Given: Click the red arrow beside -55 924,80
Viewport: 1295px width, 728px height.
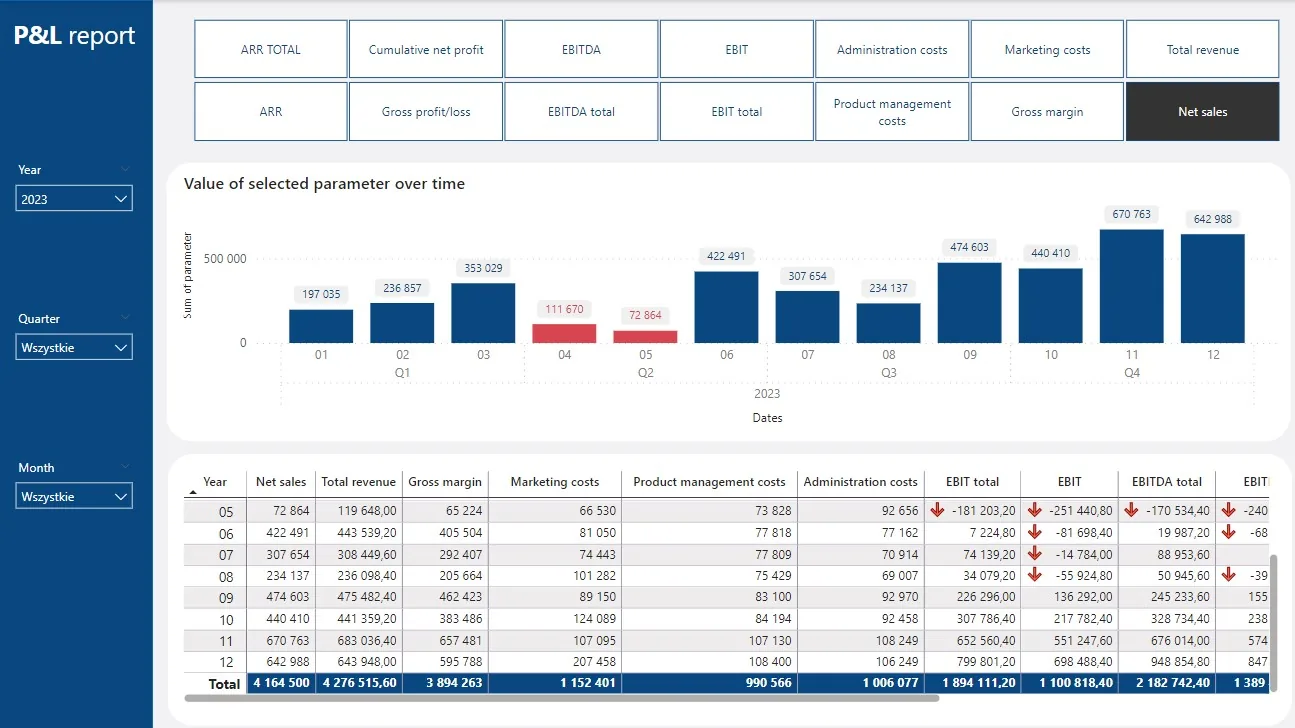Looking at the screenshot, I should (1035, 575).
